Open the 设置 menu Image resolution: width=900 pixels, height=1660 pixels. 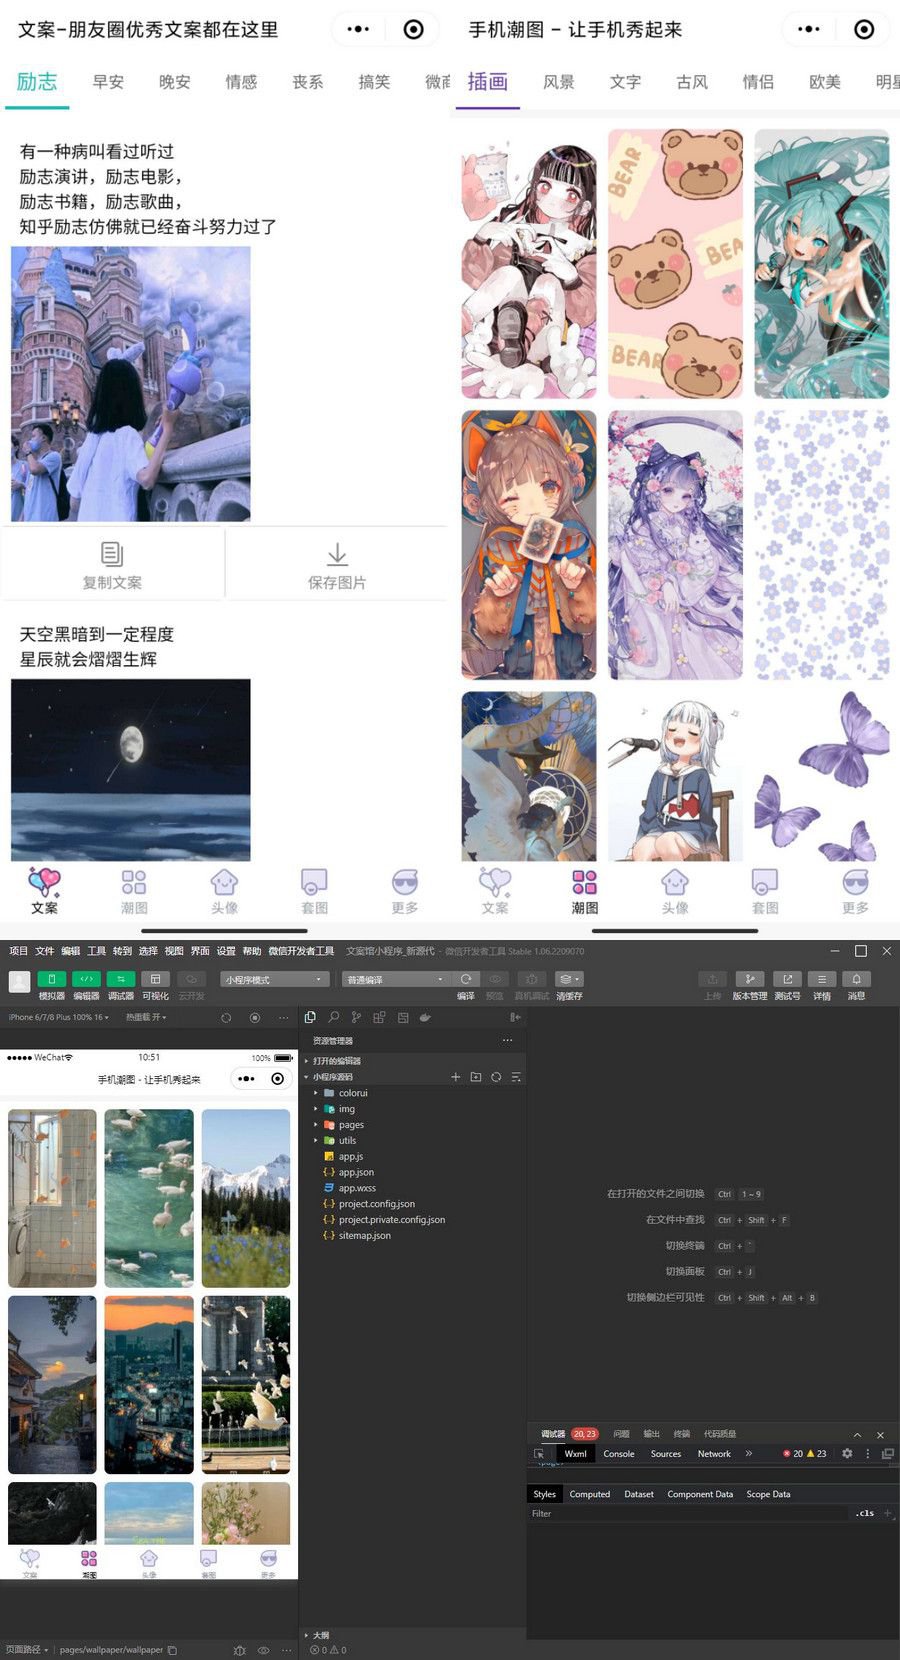click(x=226, y=951)
